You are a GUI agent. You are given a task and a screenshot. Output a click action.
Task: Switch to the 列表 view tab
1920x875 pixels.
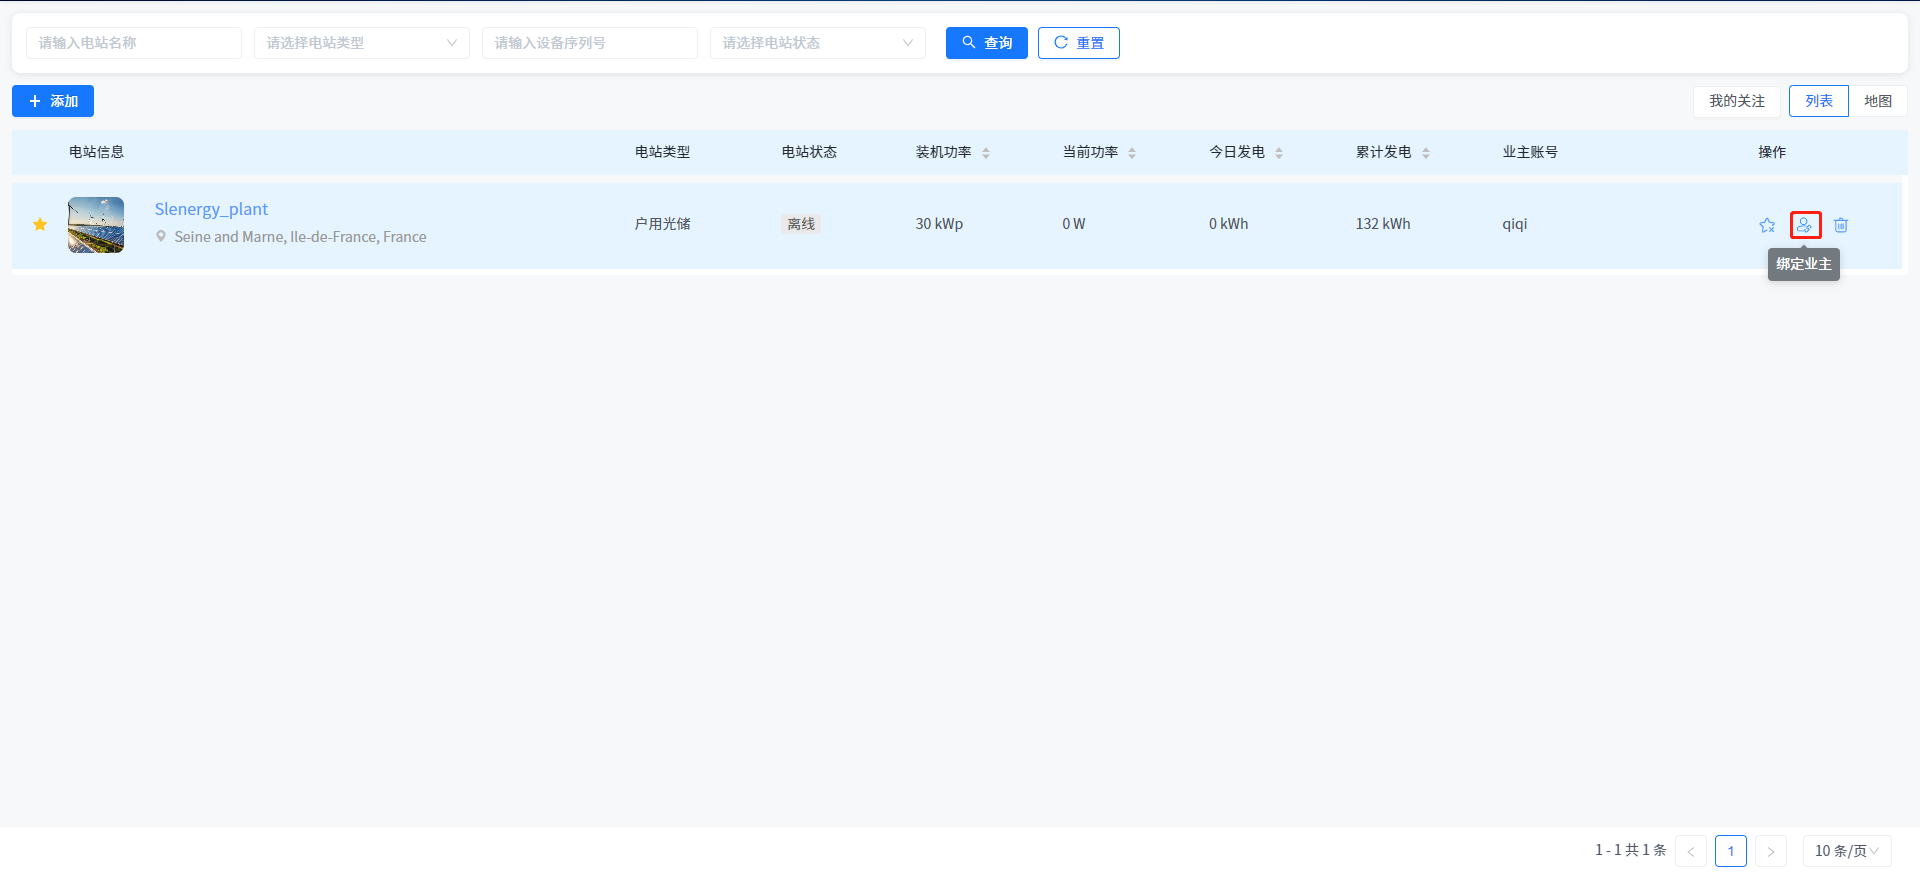(1818, 101)
